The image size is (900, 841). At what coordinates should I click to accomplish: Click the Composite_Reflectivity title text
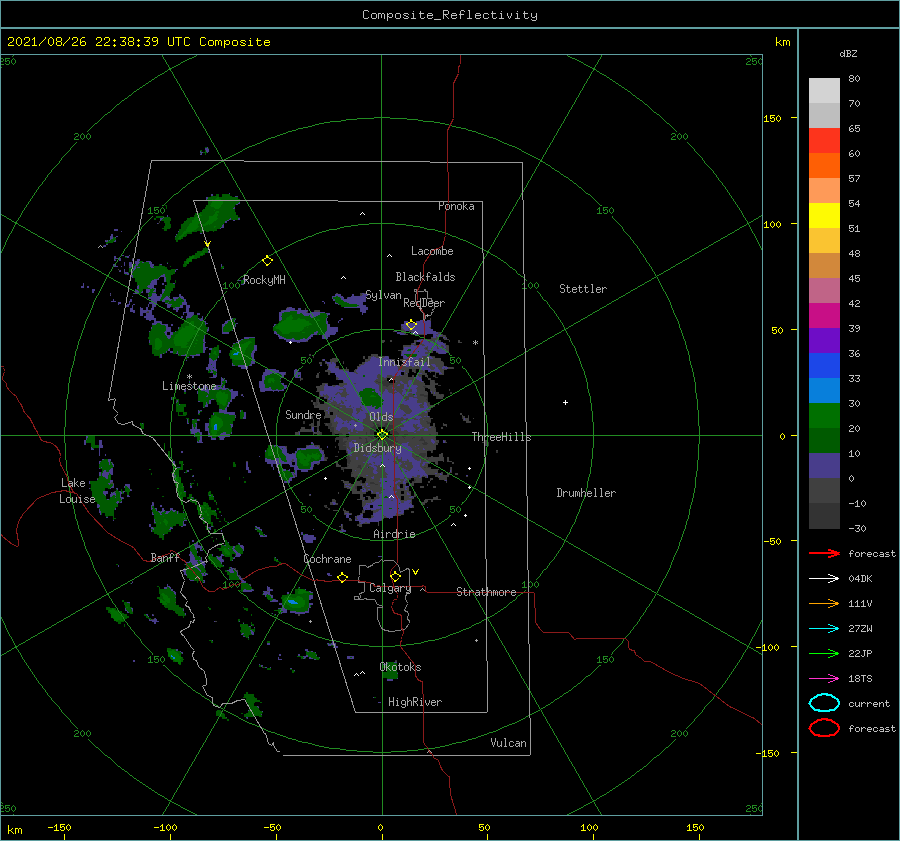[449, 15]
